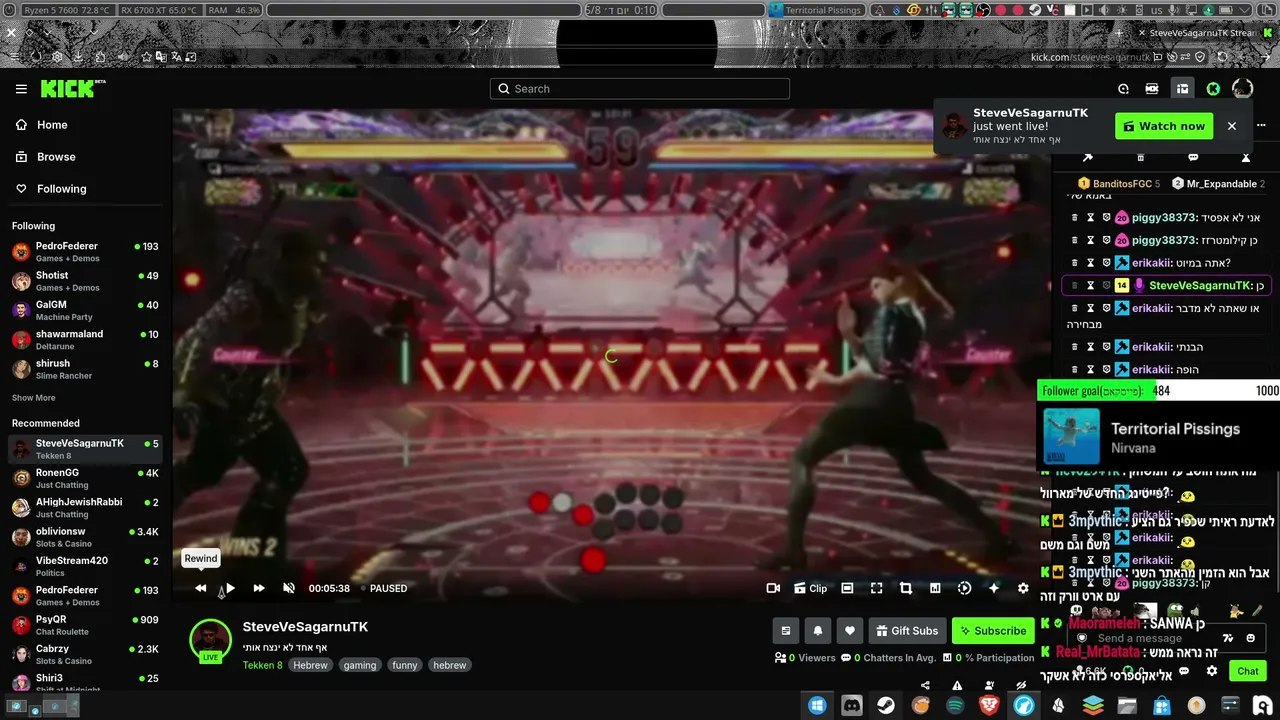Click the crop icon in player controls
This screenshot has height=720, width=1280.
click(906, 589)
